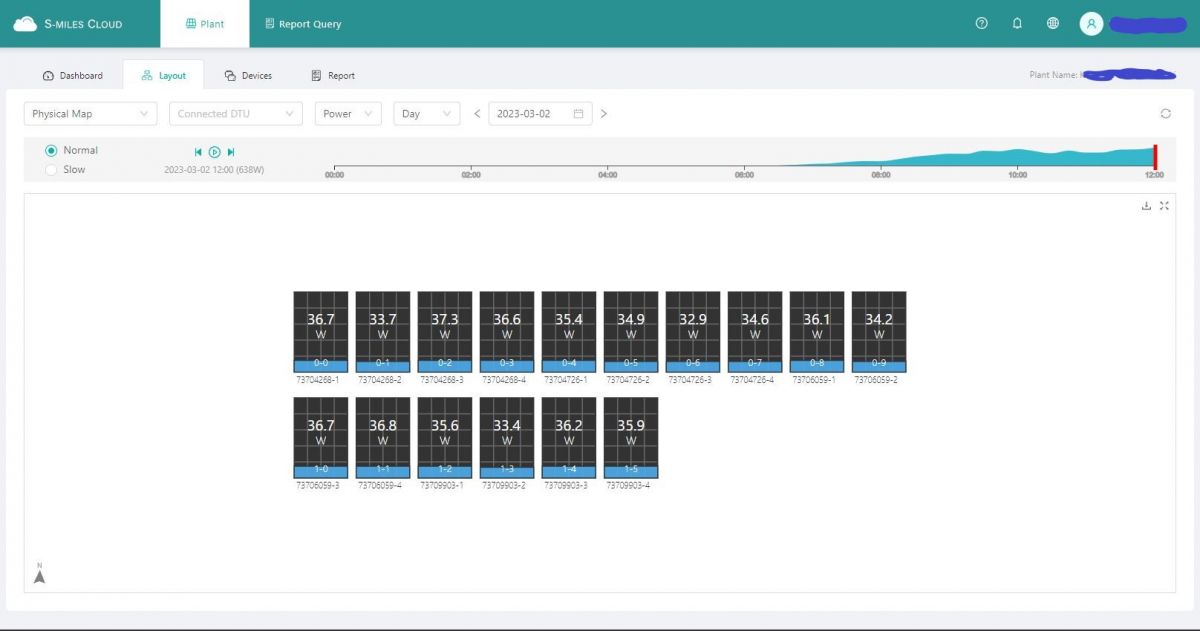The image size is (1200, 631).
Task: Click serial label 73704268-1
Action: tap(318, 380)
